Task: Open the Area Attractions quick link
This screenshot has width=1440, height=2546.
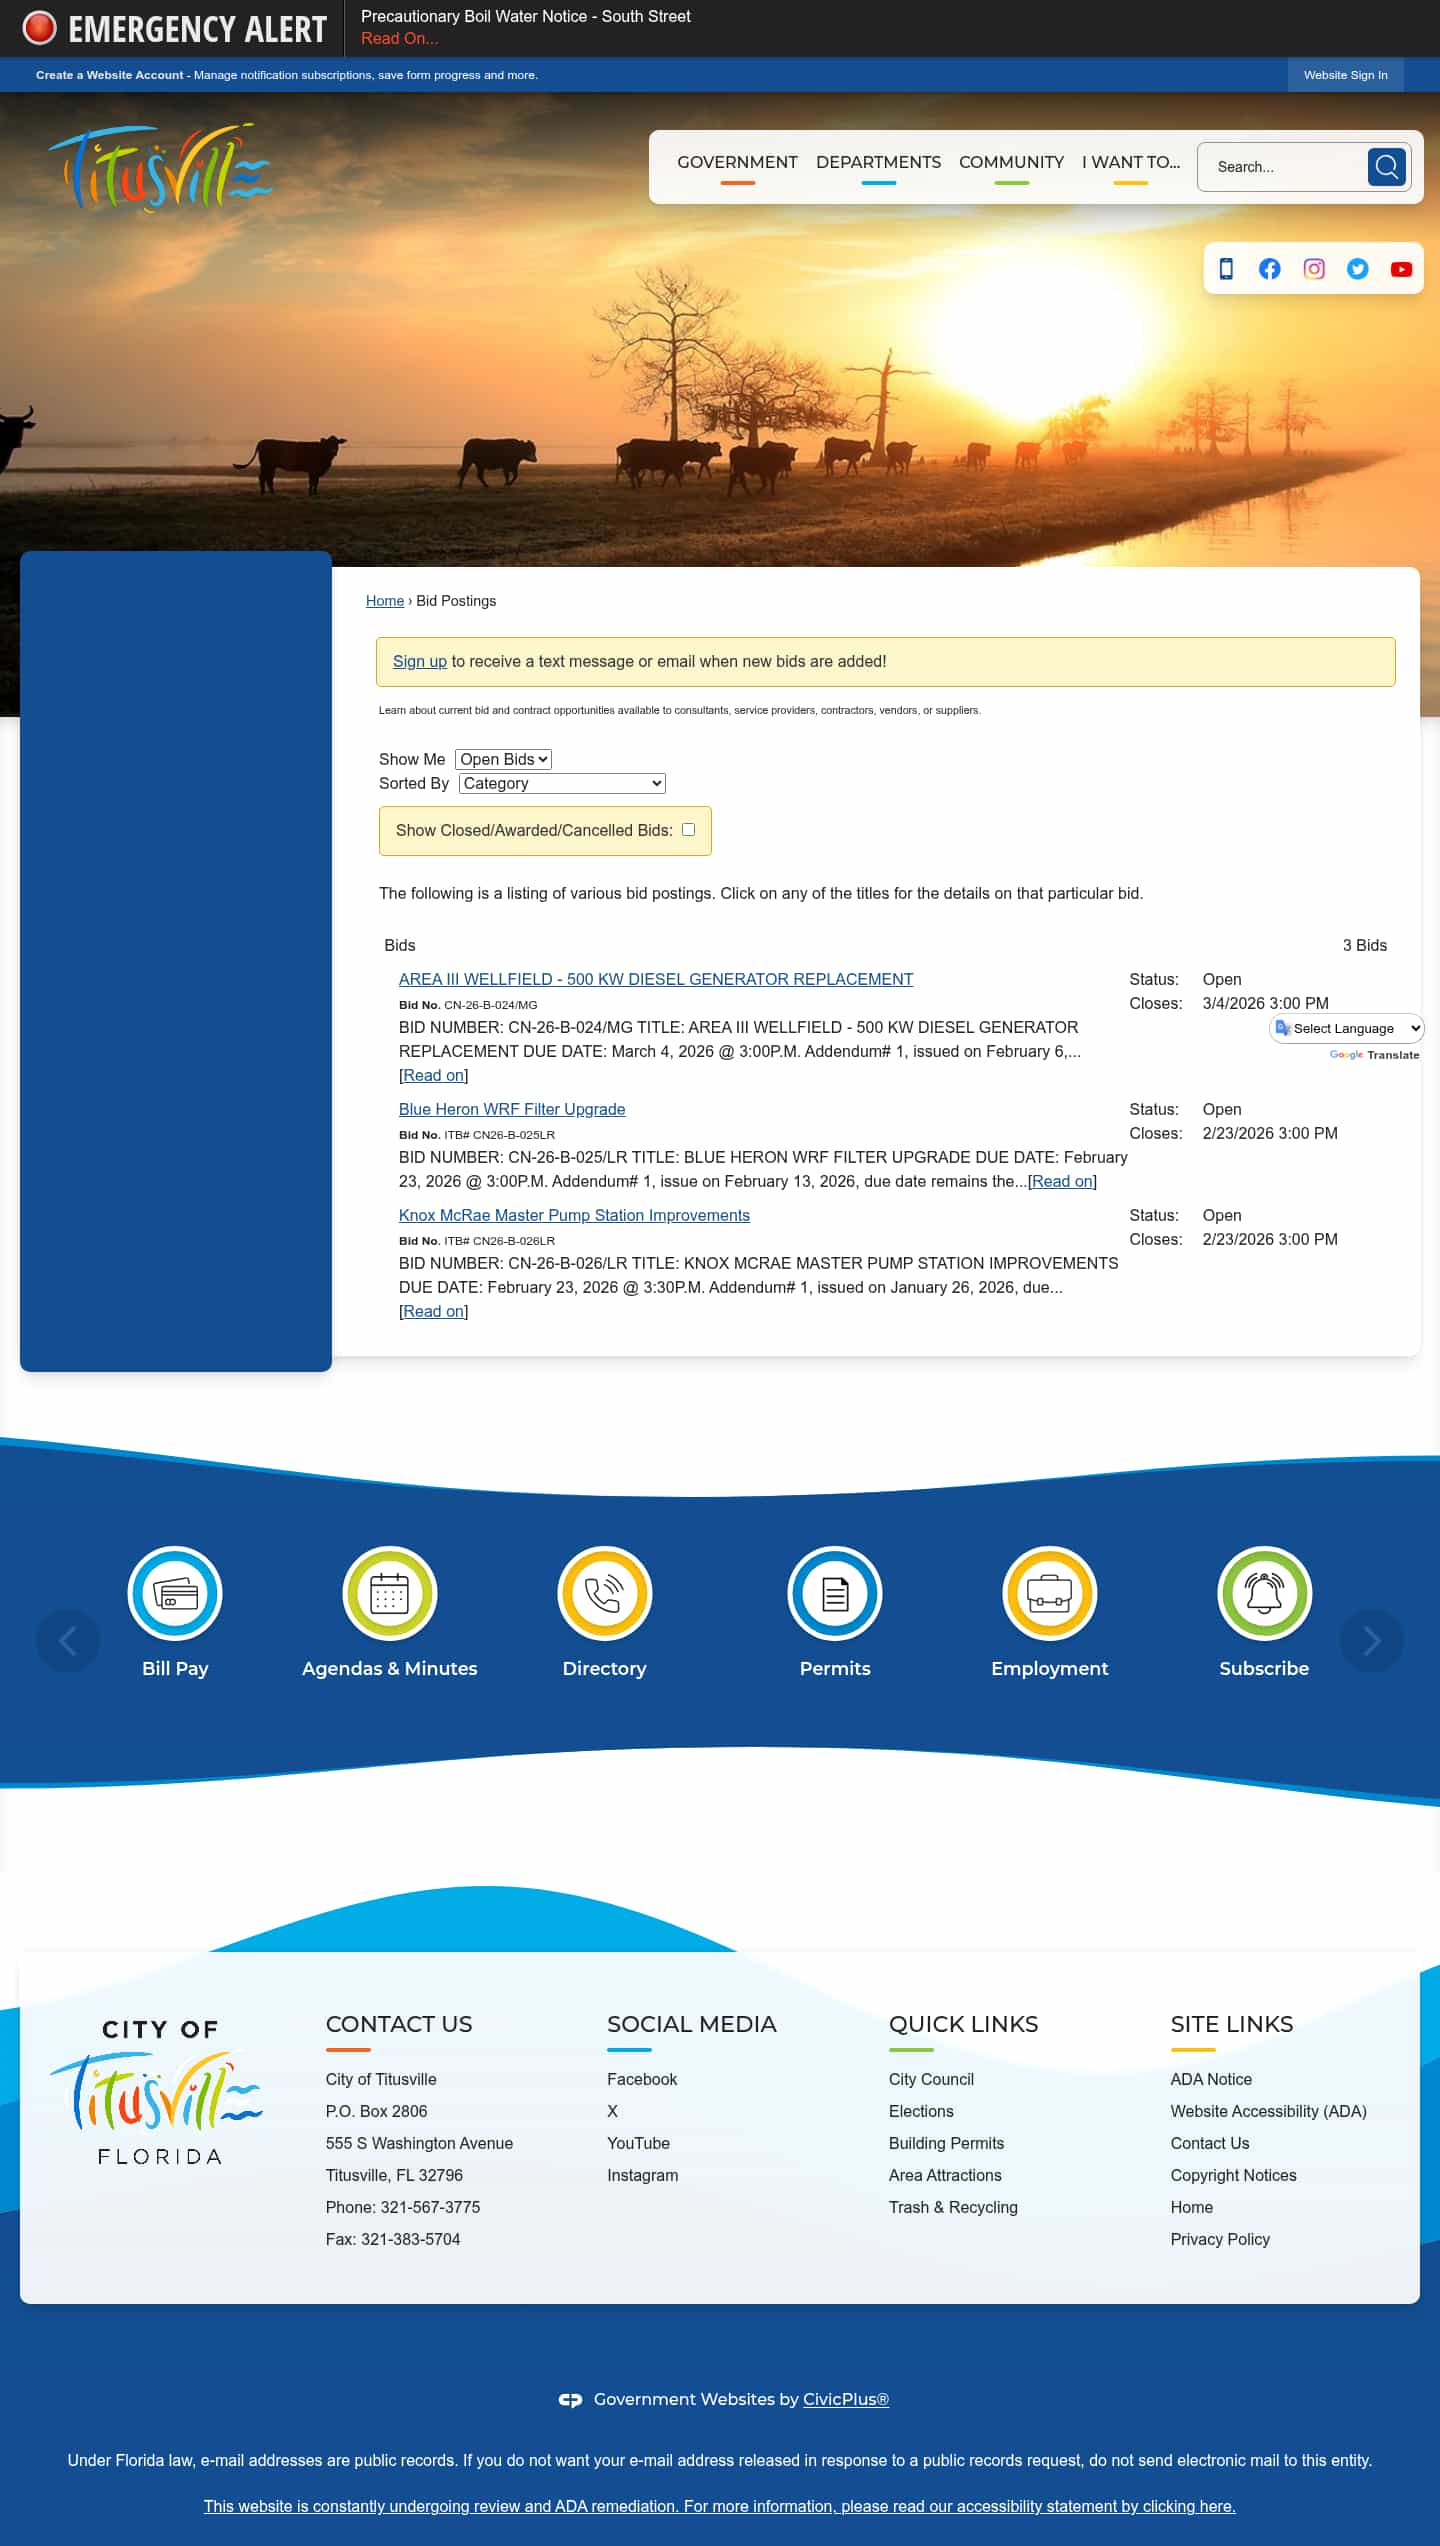Action: (945, 2175)
